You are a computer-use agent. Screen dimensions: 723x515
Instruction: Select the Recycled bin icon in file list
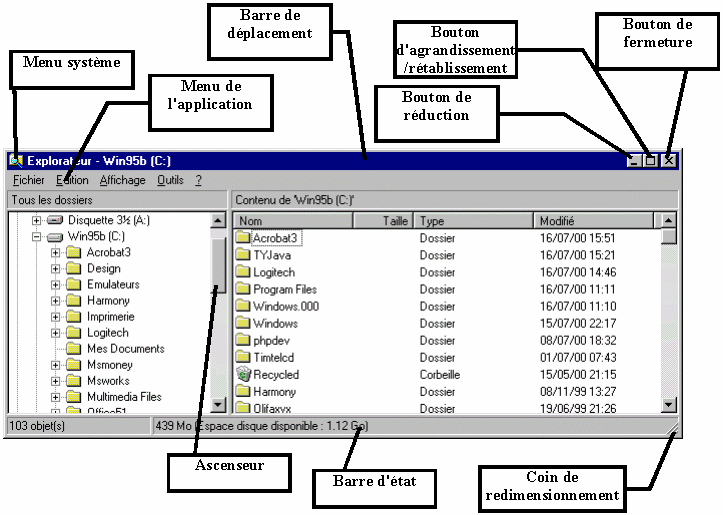click(x=242, y=374)
